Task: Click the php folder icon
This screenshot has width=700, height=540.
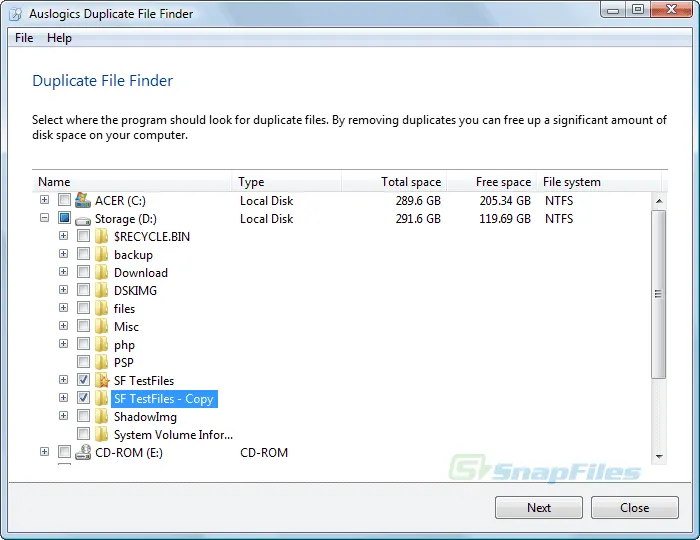Action: tap(102, 344)
